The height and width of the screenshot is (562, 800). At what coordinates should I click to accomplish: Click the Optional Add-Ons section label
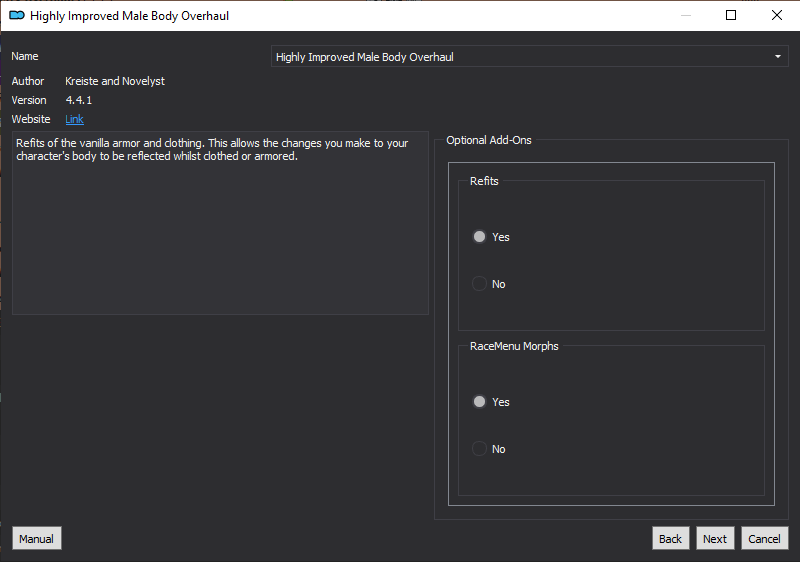click(x=489, y=140)
